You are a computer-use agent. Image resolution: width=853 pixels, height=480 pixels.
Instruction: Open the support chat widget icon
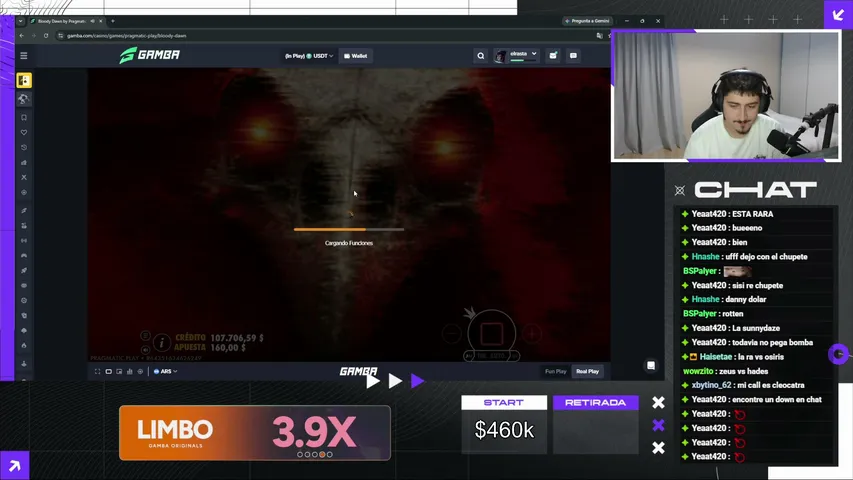pos(651,366)
